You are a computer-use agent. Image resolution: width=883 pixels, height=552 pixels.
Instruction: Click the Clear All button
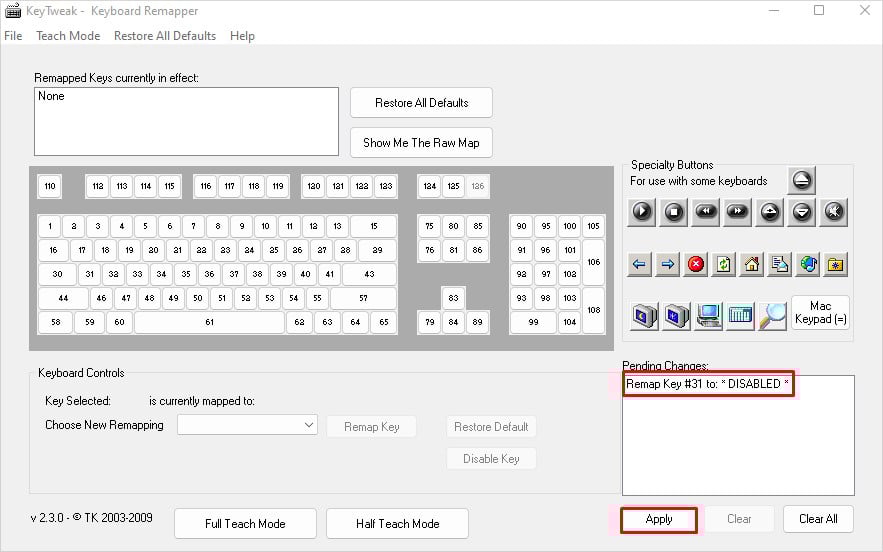(x=818, y=519)
